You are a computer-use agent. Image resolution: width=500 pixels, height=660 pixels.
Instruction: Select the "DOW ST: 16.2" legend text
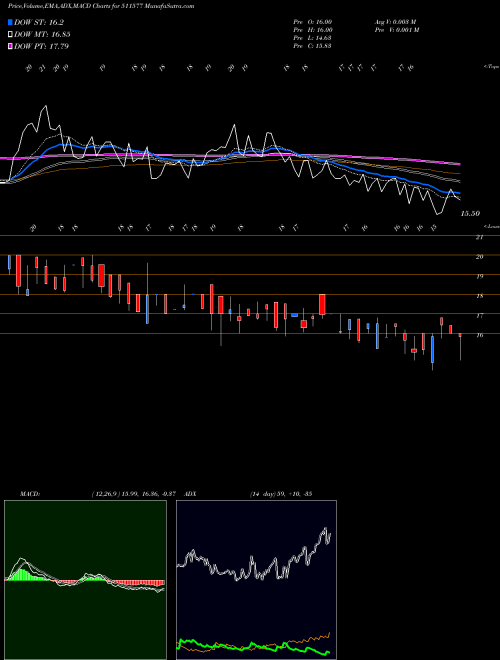pos(39,22)
